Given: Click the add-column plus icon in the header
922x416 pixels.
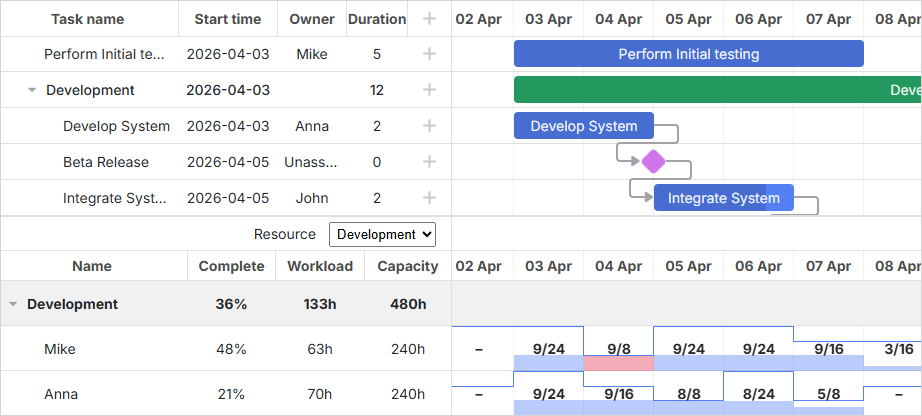Looking at the screenshot, I should pyautogui.click(x=429, y=19).
